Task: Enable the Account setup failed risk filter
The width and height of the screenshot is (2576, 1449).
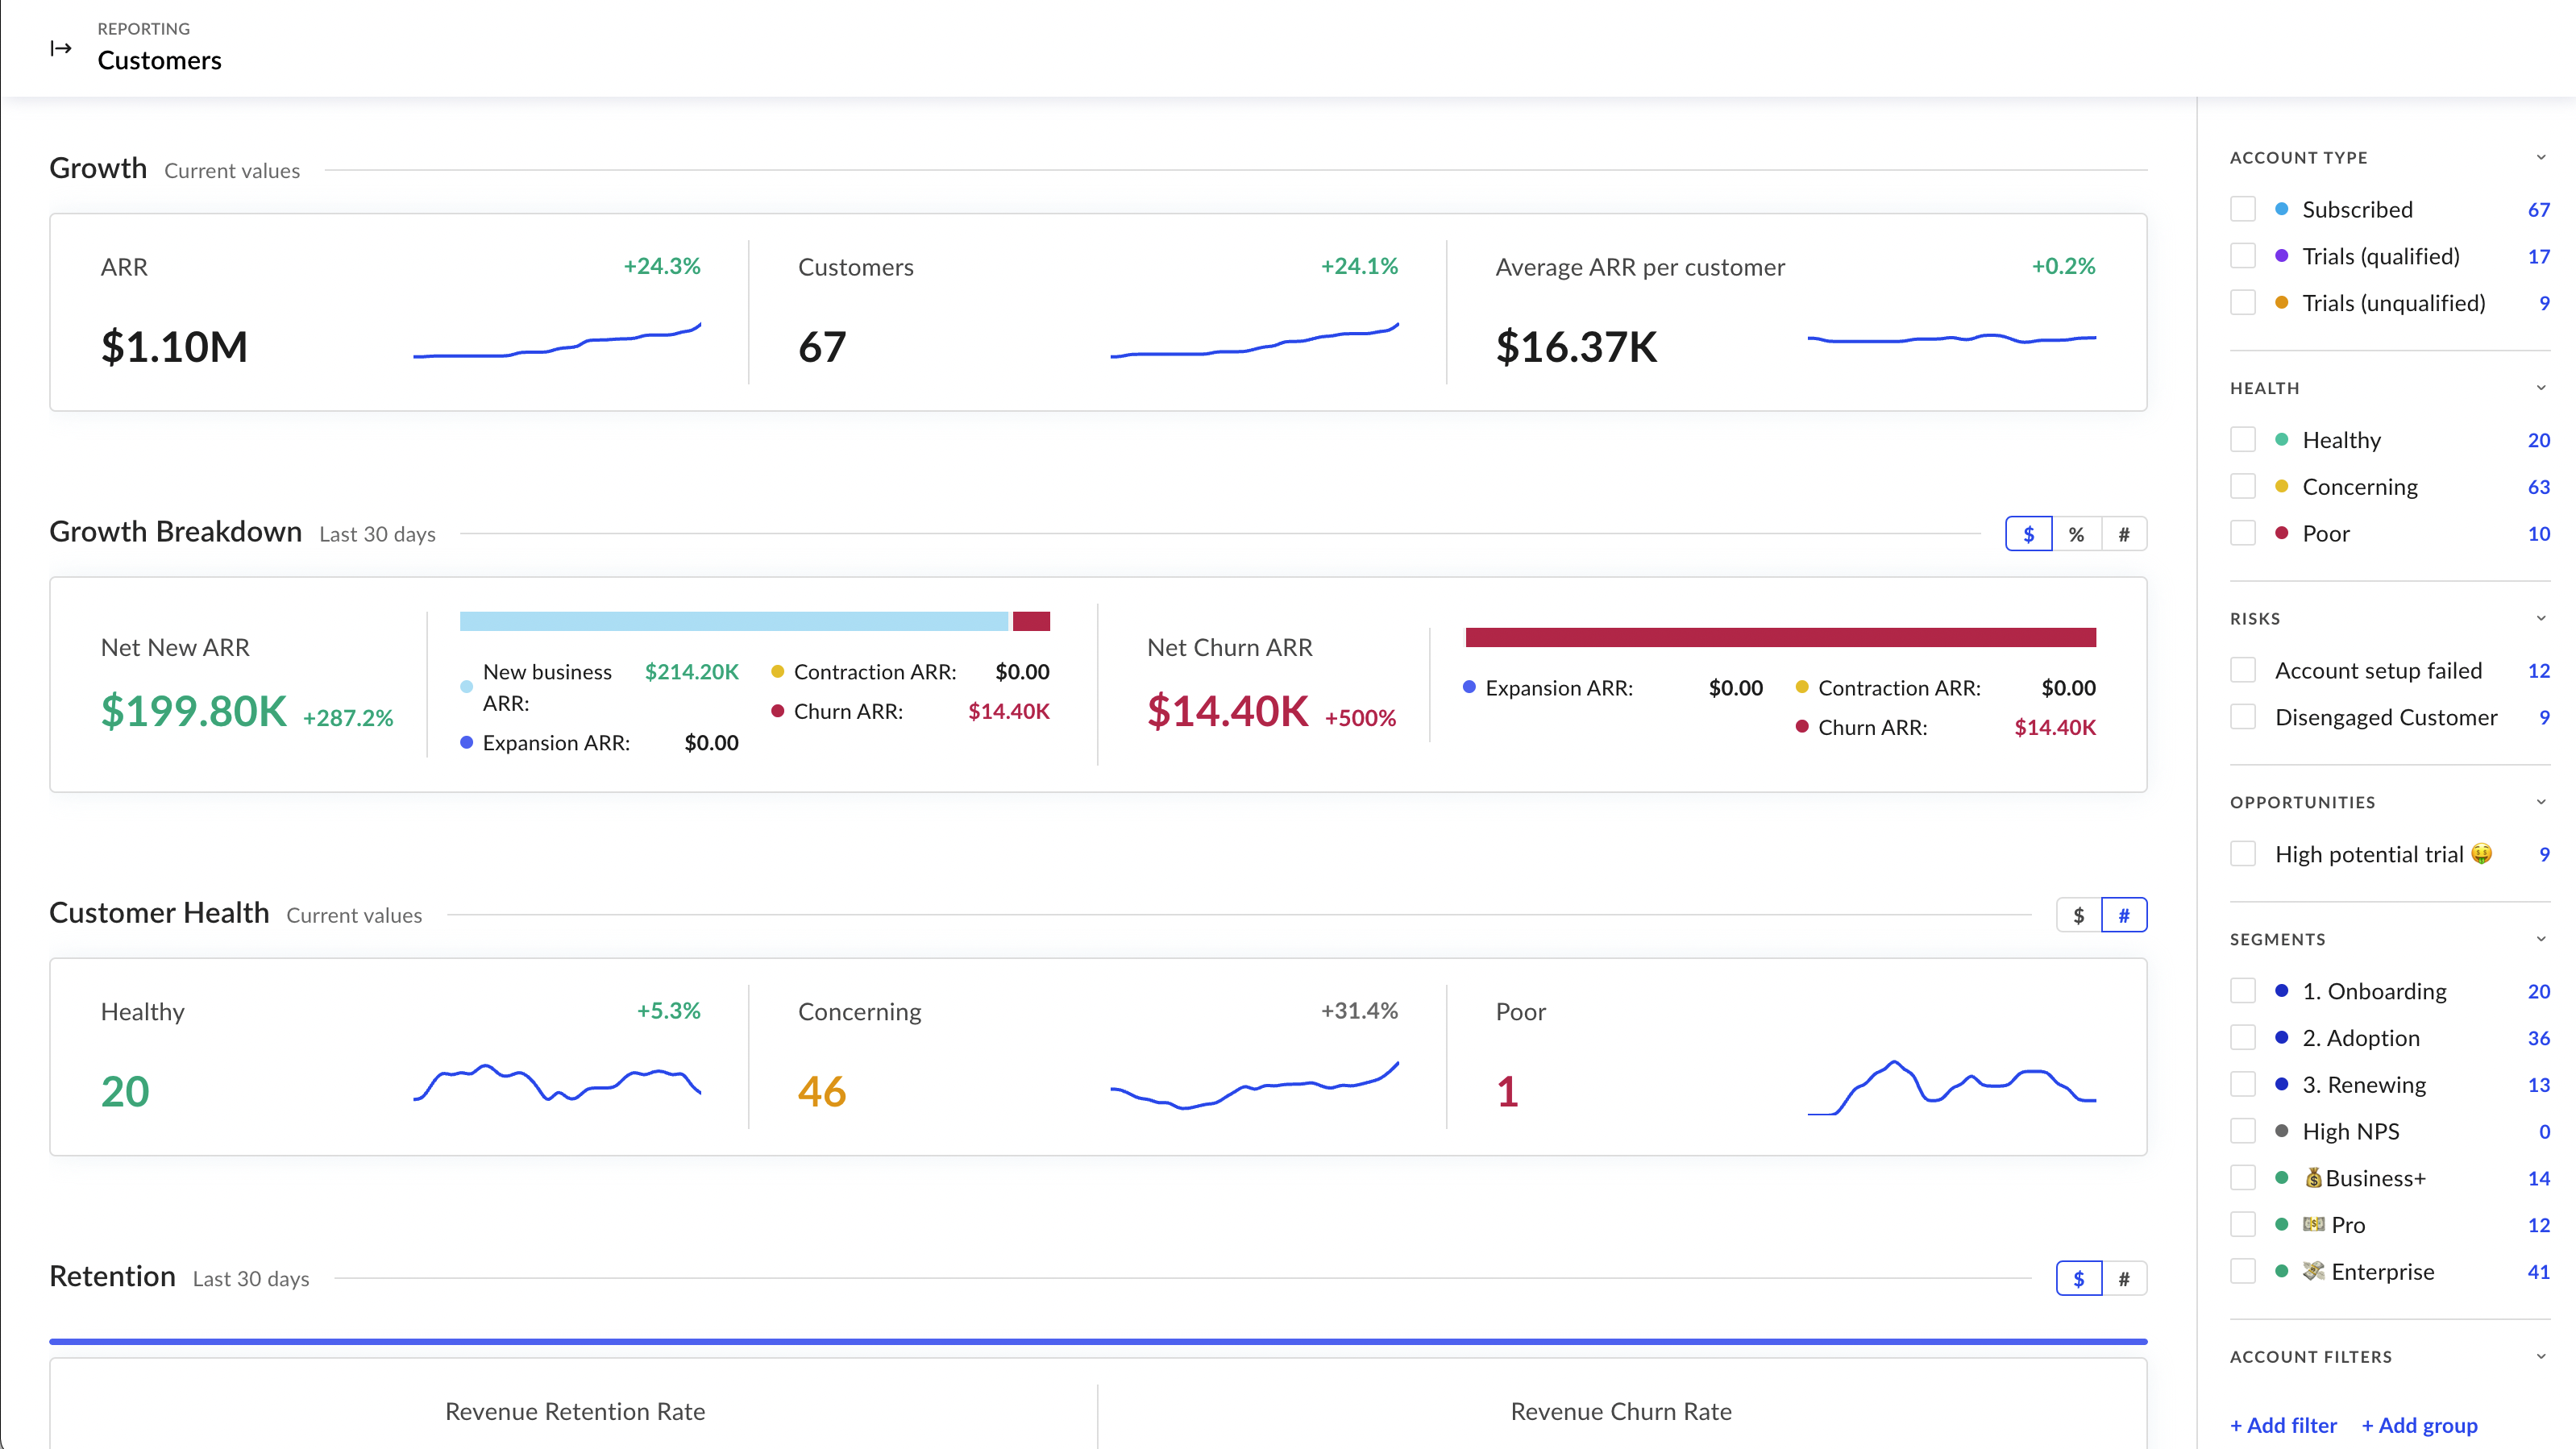Action: (x=2243, y=670)
